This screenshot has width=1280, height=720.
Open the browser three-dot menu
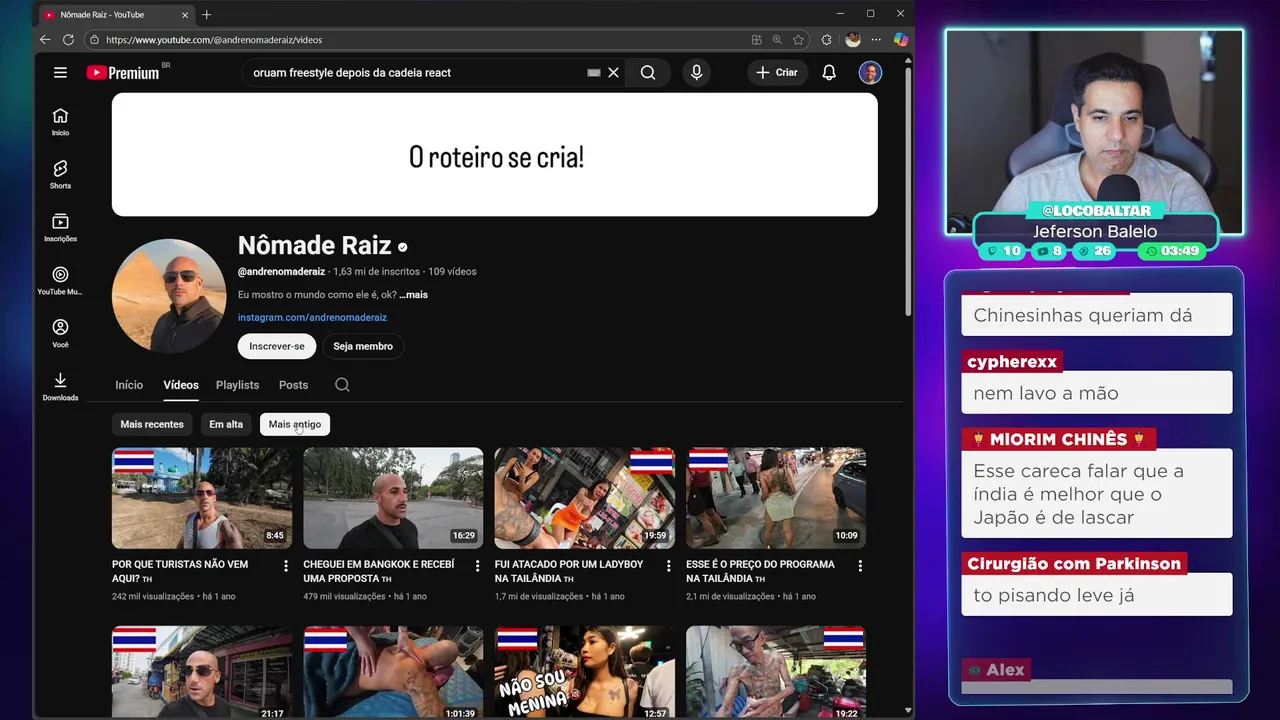(876, 40)
